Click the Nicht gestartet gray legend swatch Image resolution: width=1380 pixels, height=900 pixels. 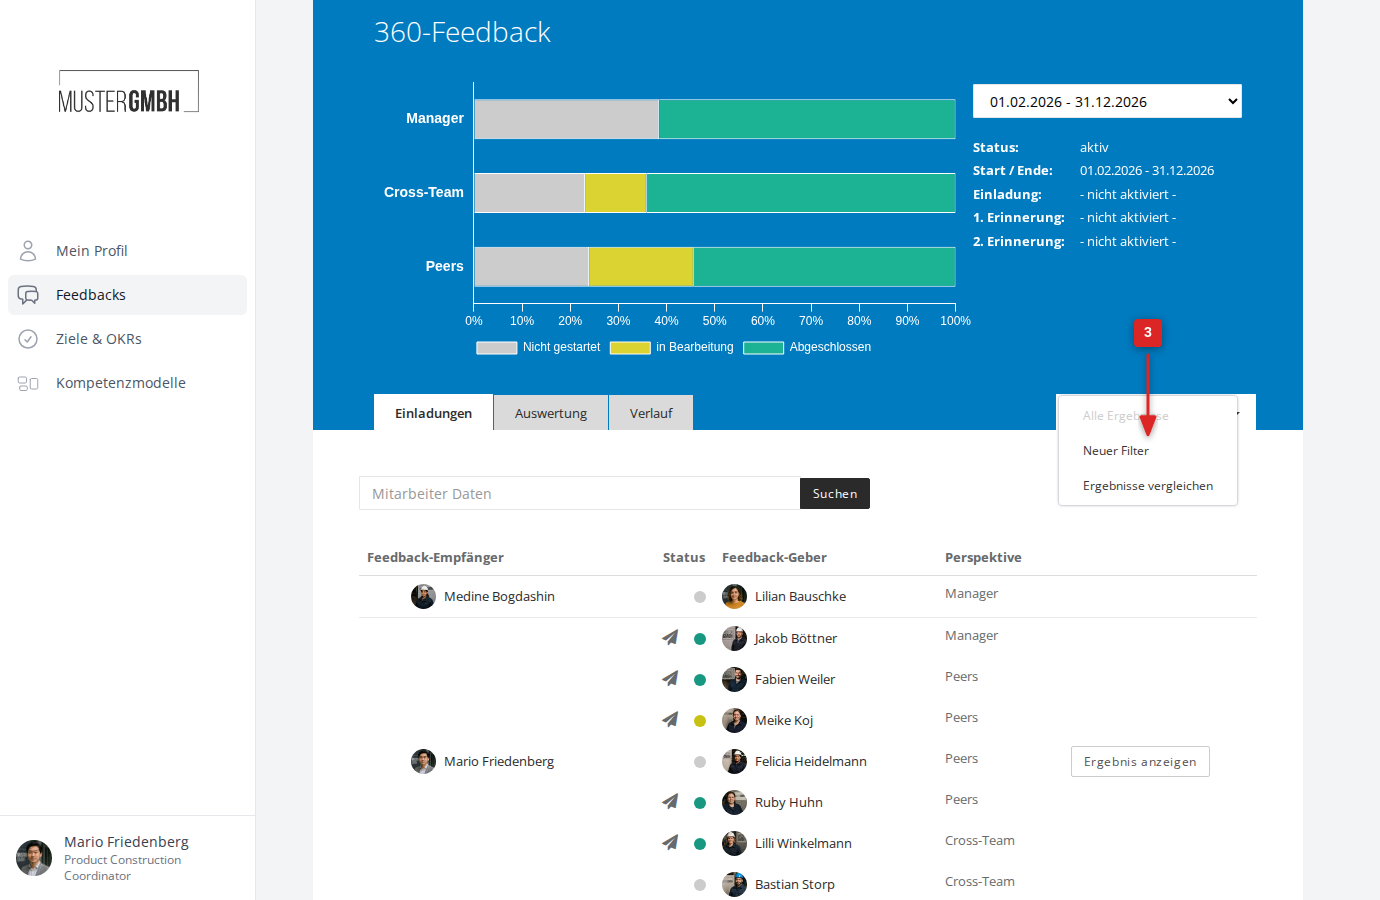pos(496,348)
